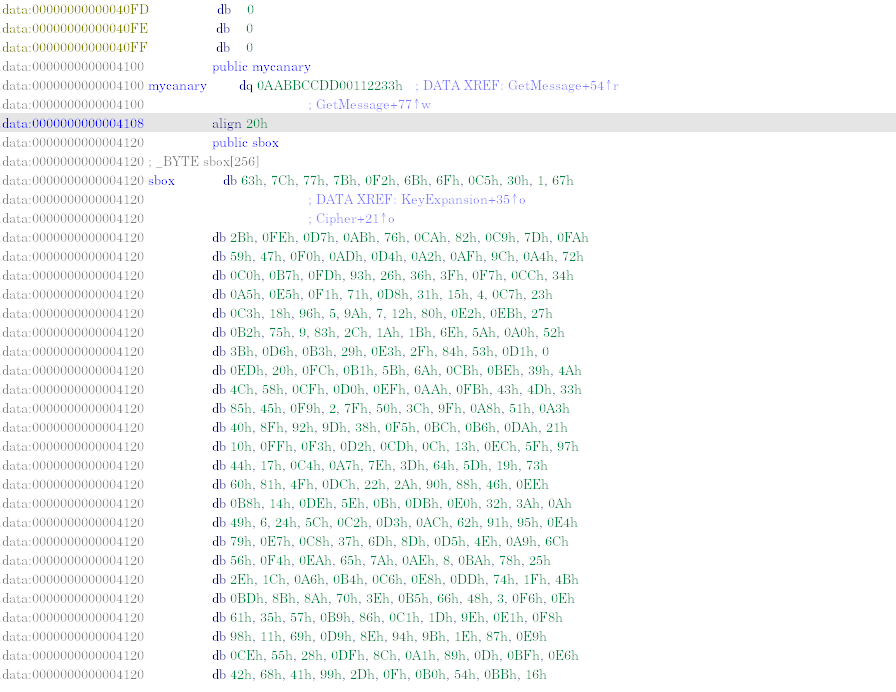Select the '_BYTE sbox[256]' type comment

(x=208, y=162)
